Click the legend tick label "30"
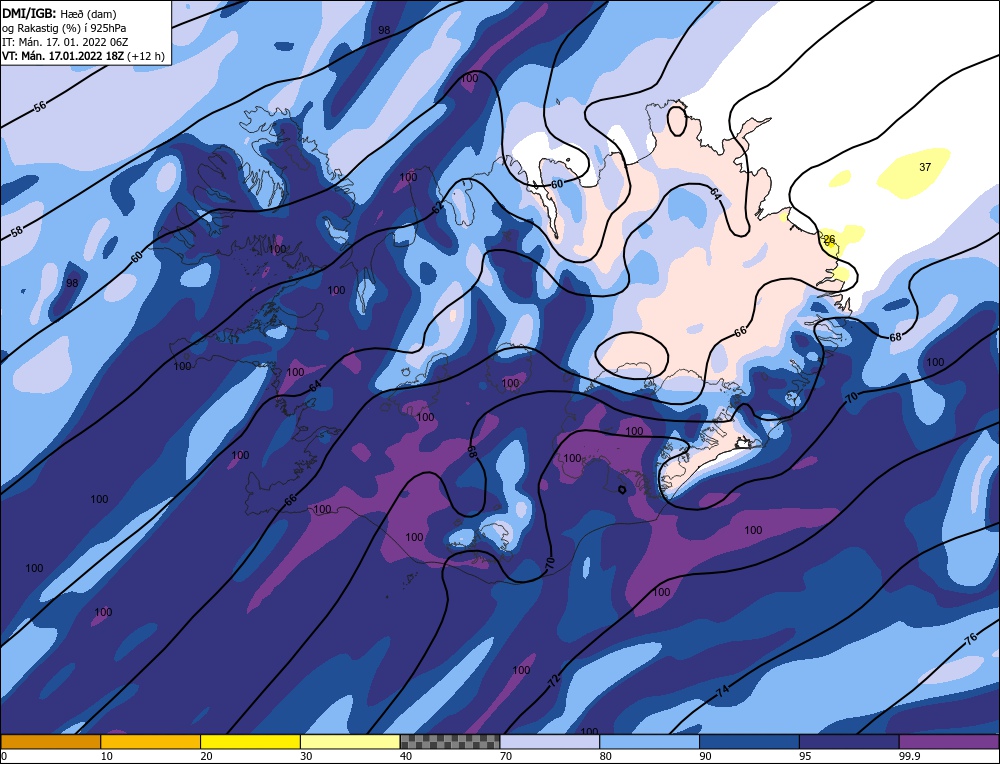The height and width of the screenshot is (764, 1000). (x=306, y=756)
